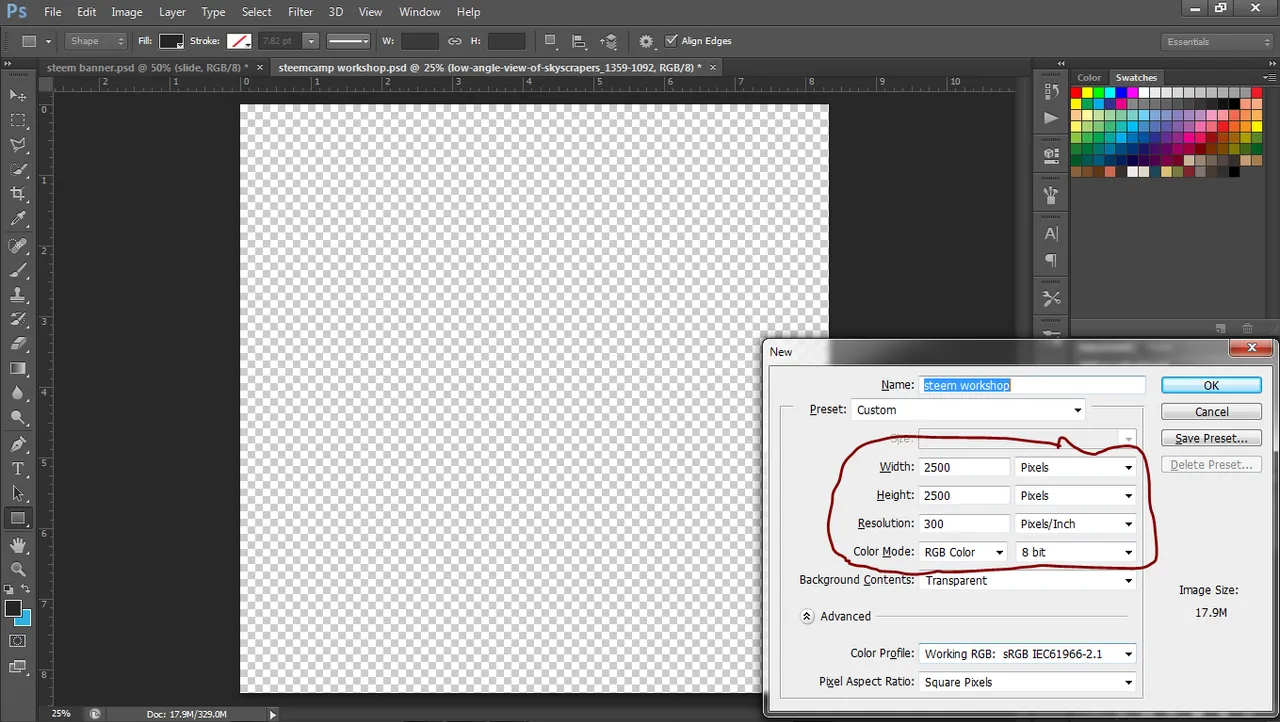Open the Preset dropdown set to Custom
Viewport: 1280px width, 722px height.
[x=968, y=410]
